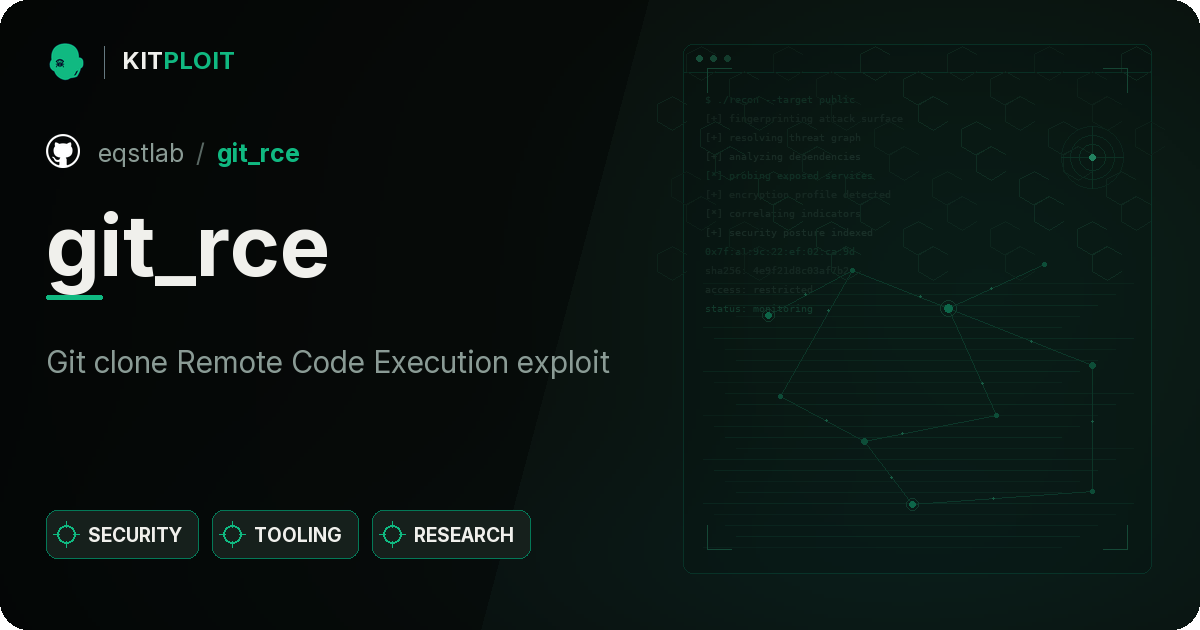Click the crosshair icon in SECURITY tag
Image resolution: width=1200 pixels, height=630 pixels.
pos(67,535)
